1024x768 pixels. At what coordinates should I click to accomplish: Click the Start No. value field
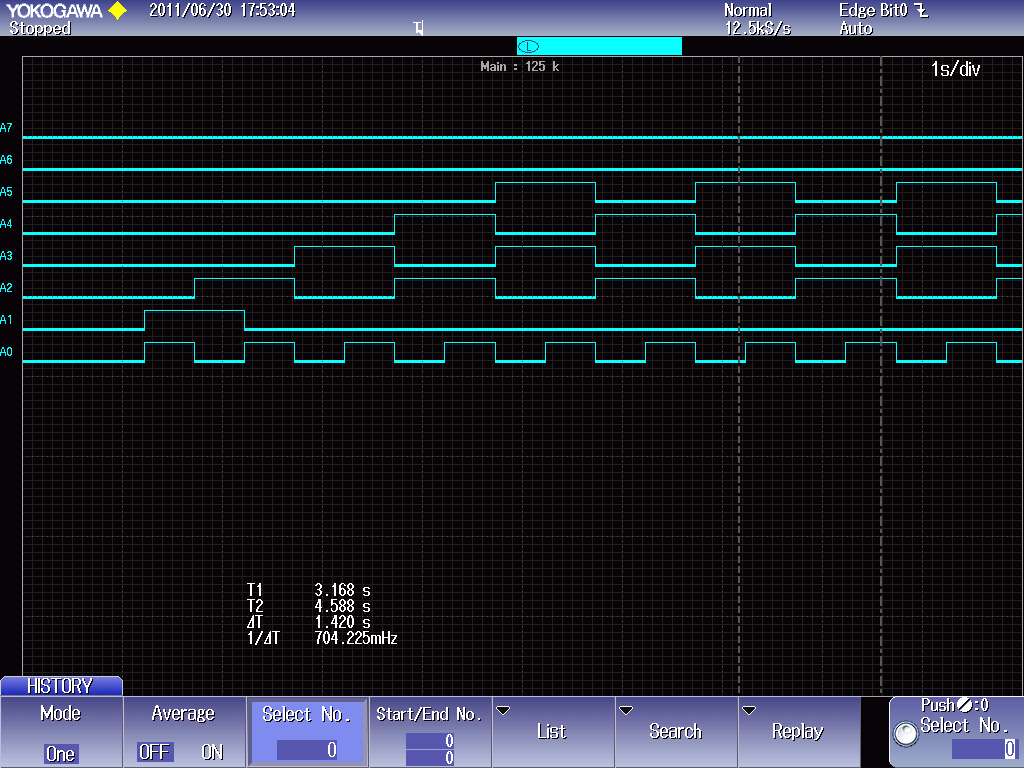coord(430,741)
